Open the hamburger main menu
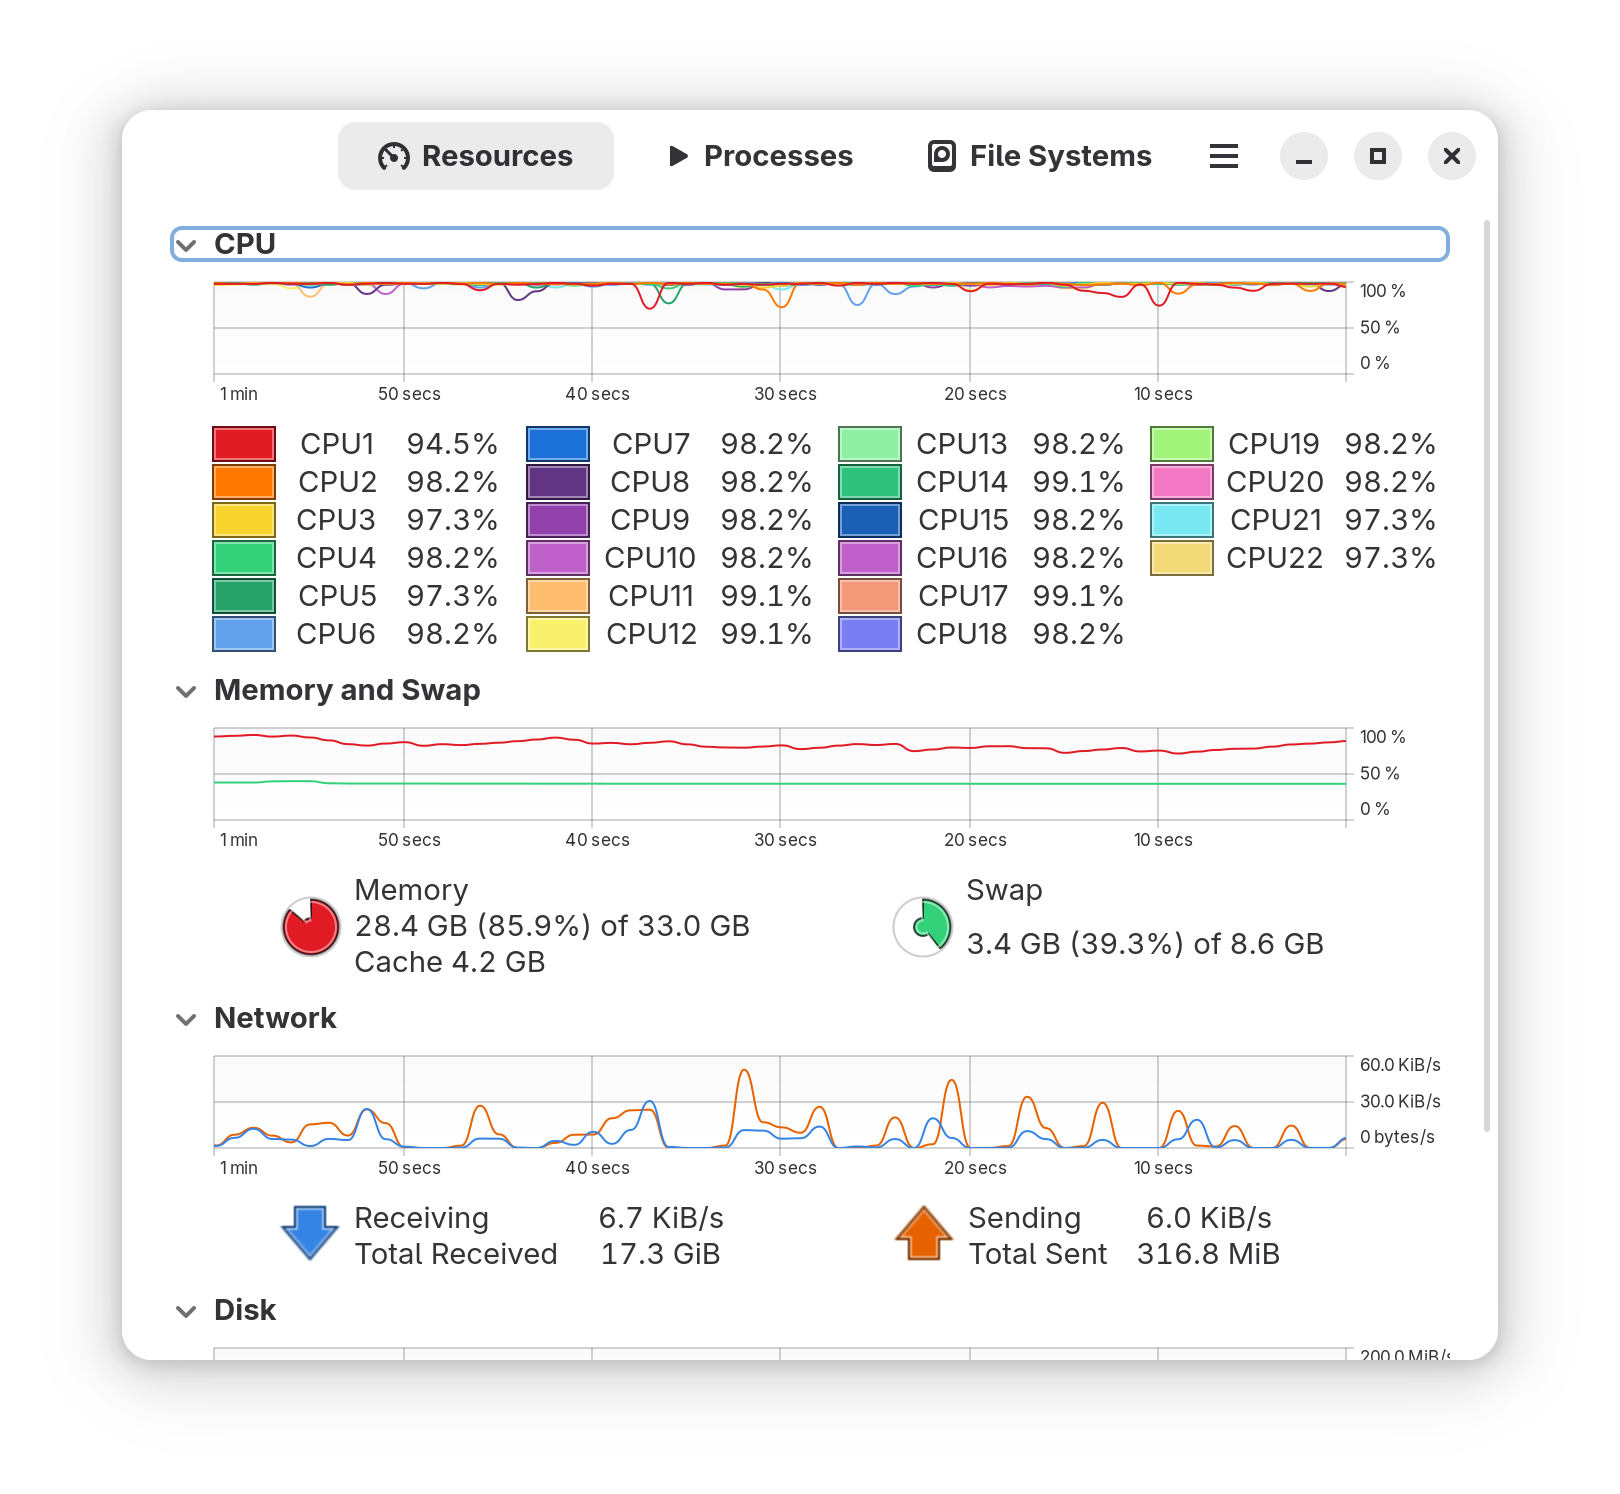The image size is (1620, 1494). [x=1223, y=156]
